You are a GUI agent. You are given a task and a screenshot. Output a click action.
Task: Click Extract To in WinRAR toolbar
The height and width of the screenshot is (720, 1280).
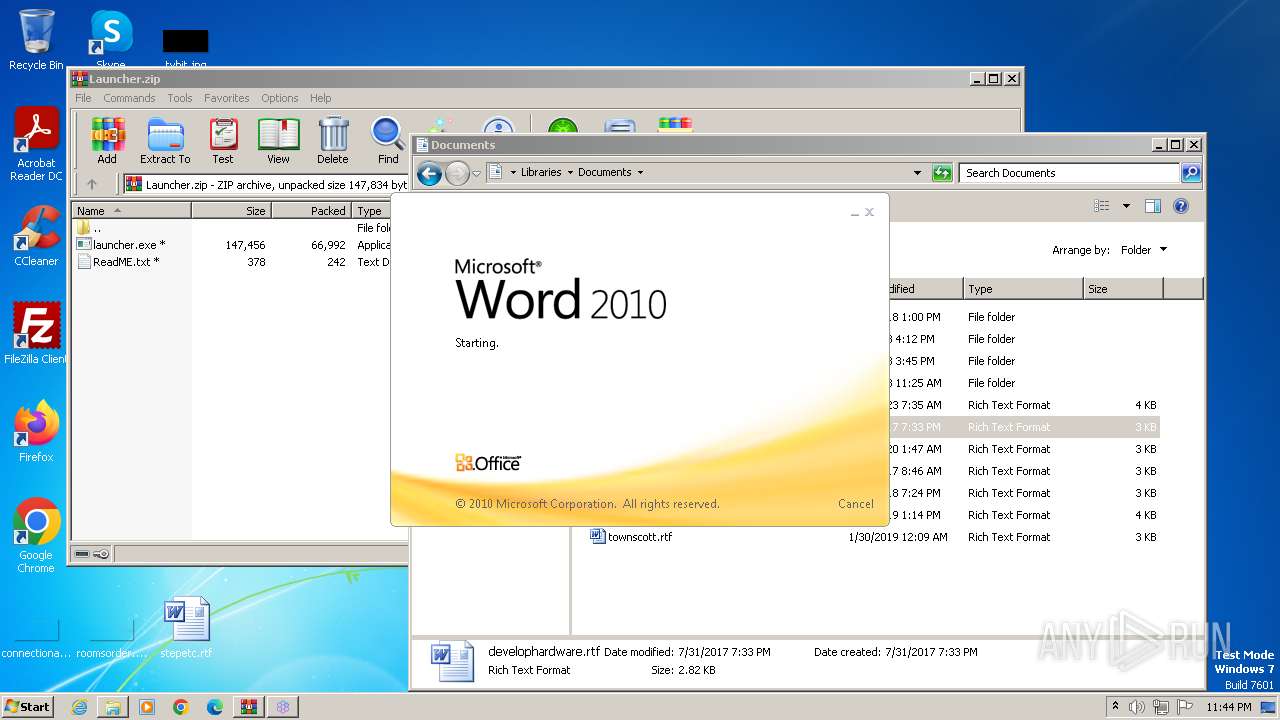pyautogui.click(x=165, y=140)
